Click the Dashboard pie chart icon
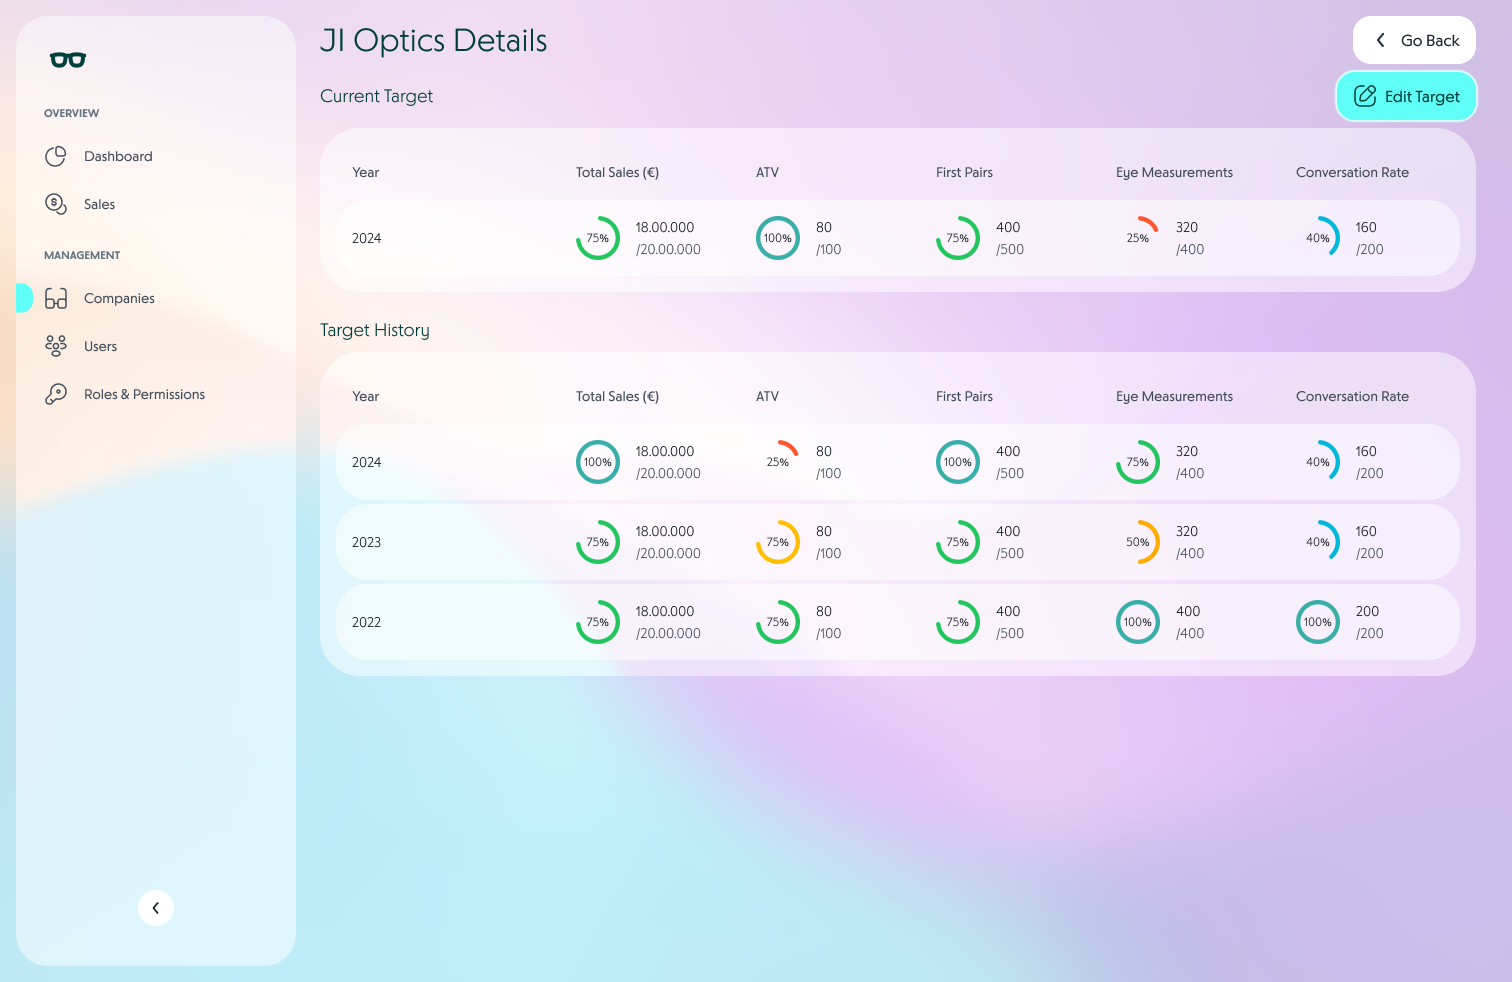The image size is (1512, 982). pyautogui.click(x=56, y=156)
